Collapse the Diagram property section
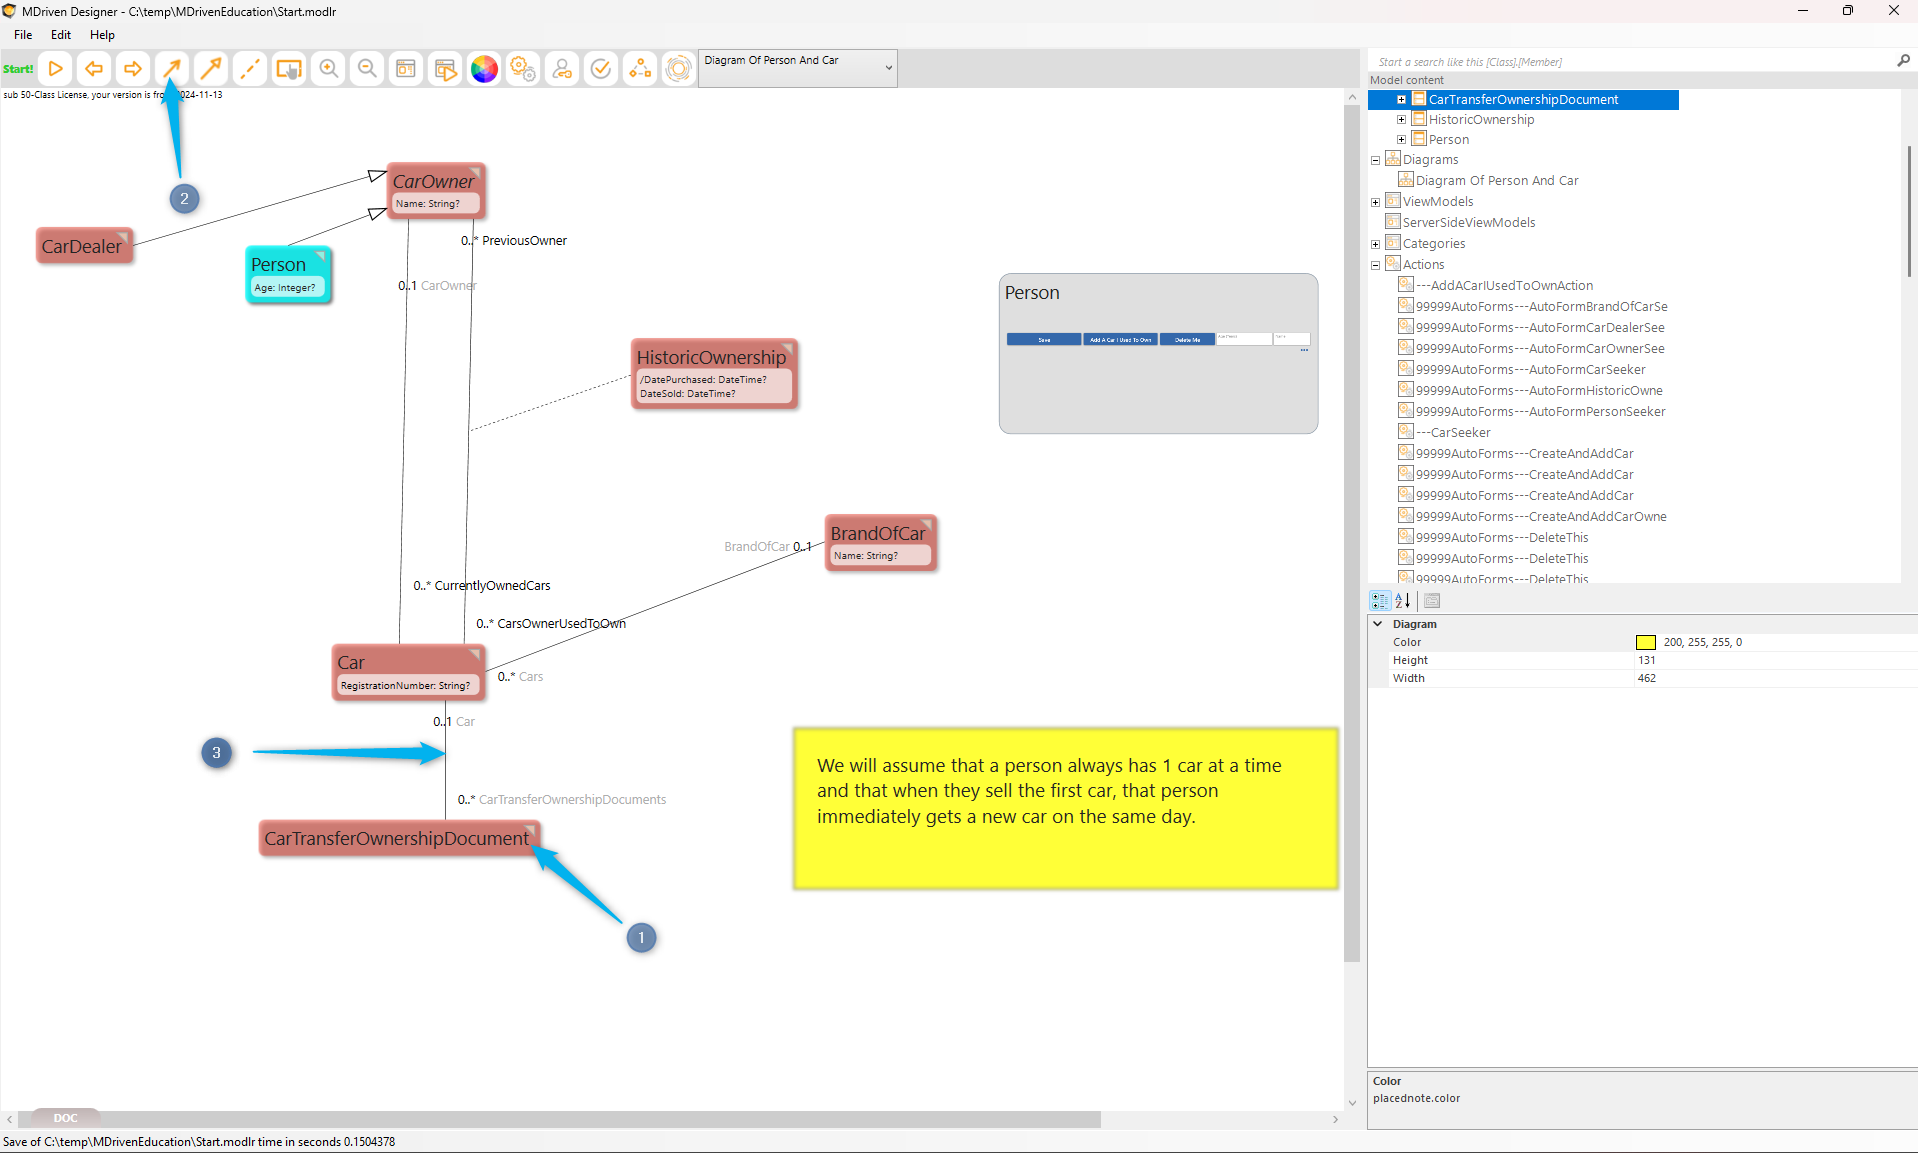 (x=1378, y=624)
